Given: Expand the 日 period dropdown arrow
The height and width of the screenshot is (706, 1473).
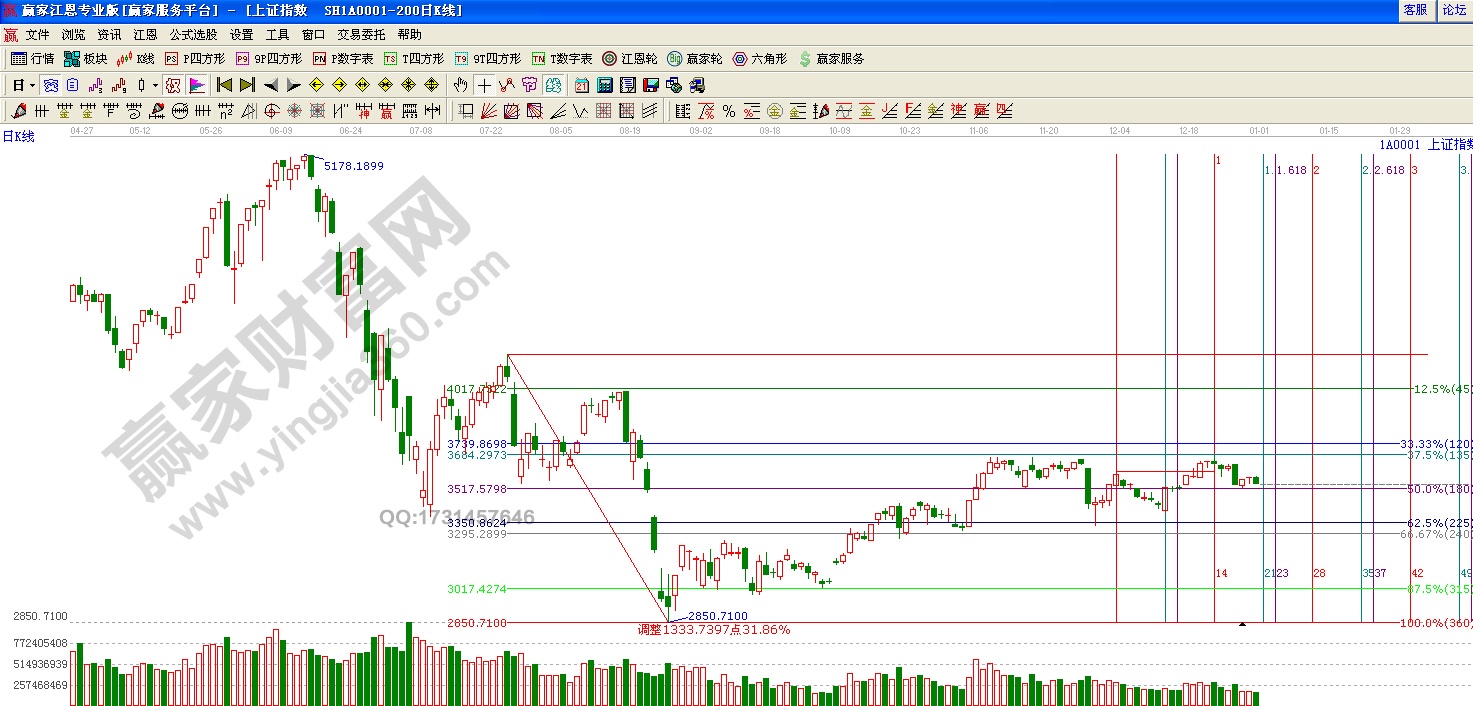Looking at the screenshot, I should [32, 85].
